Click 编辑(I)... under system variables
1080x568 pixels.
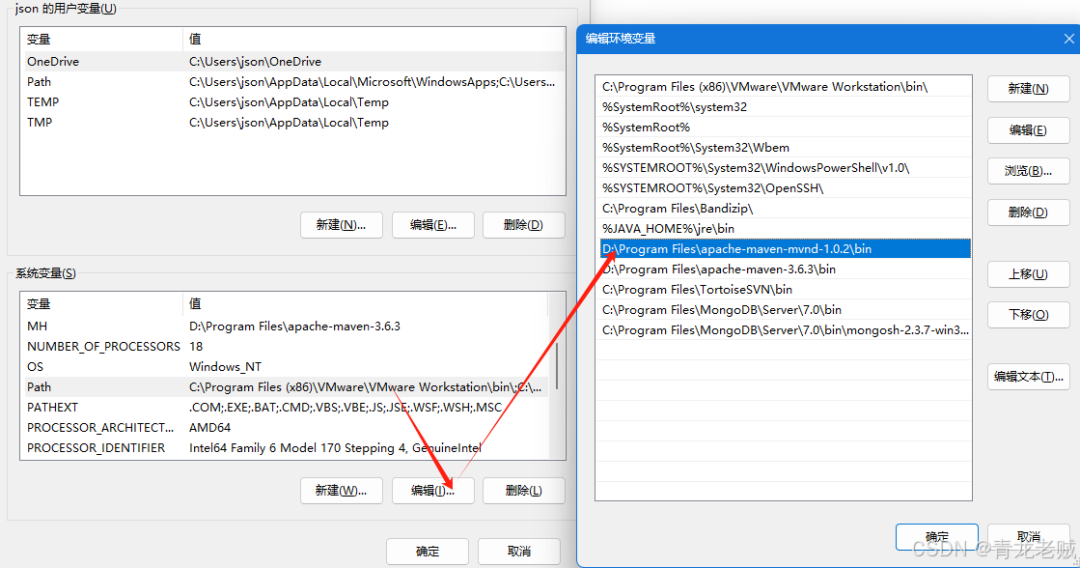point(432,491)
